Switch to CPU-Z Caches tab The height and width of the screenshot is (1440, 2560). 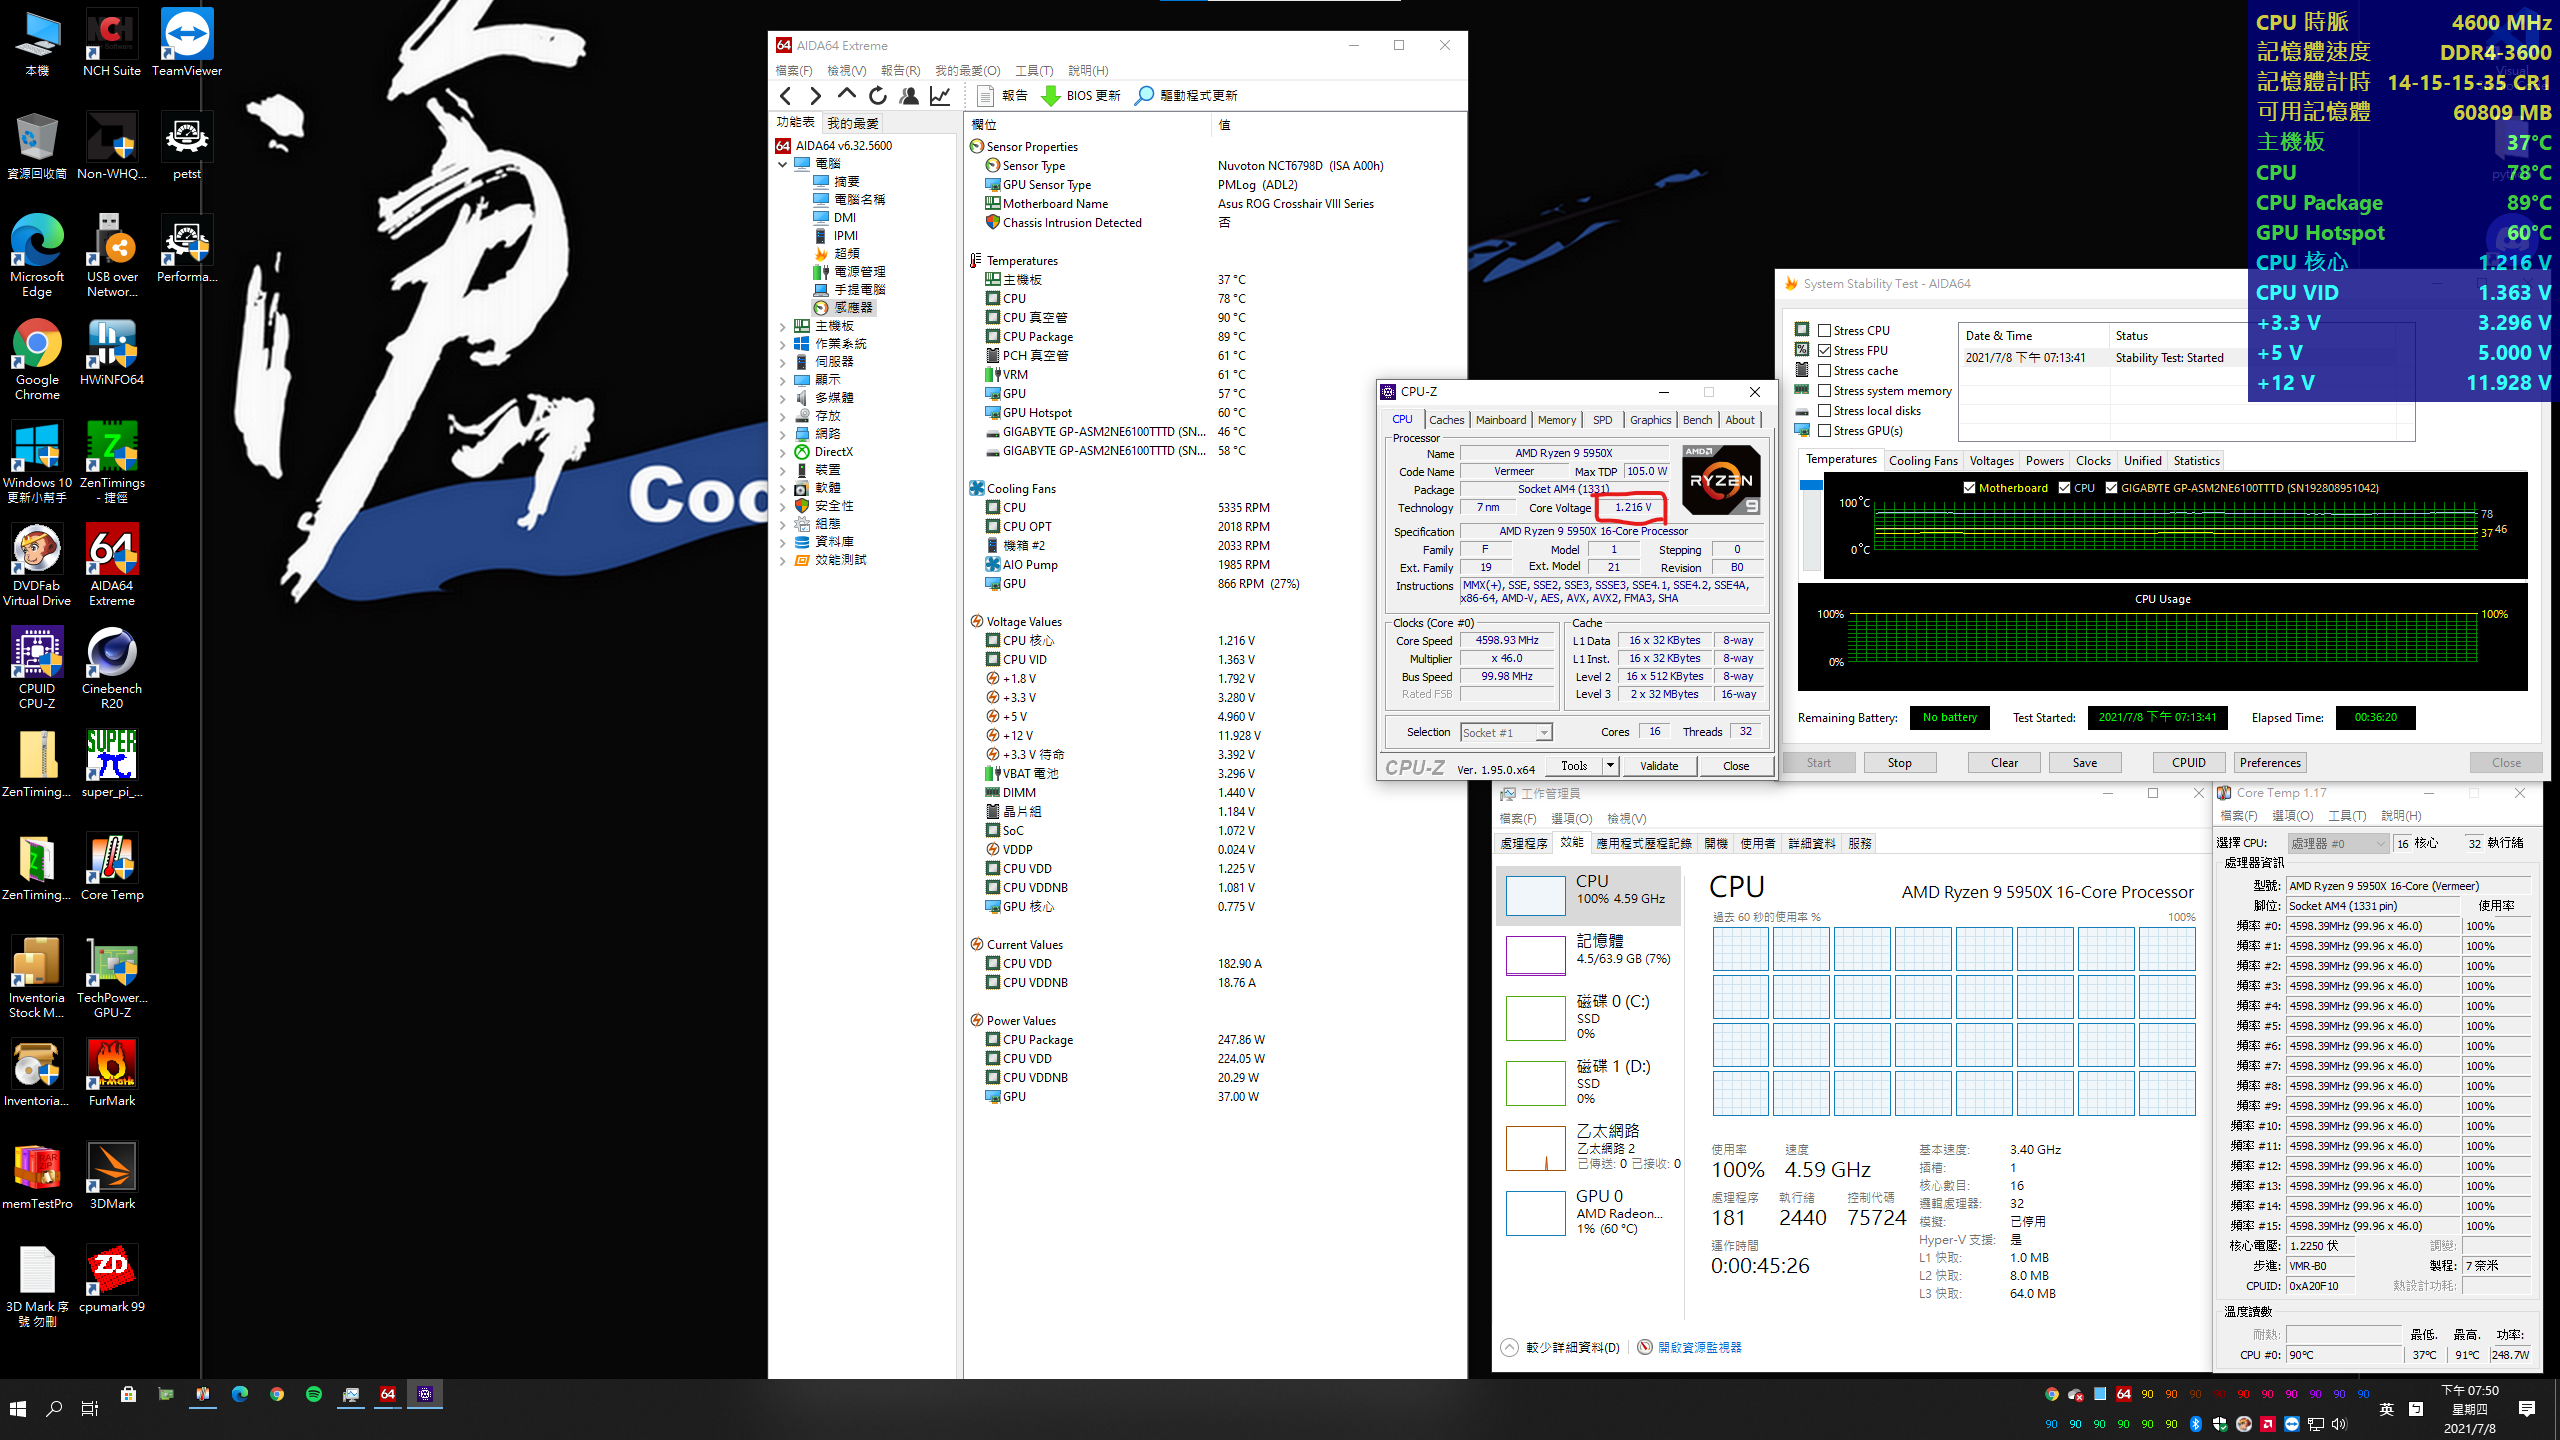pos(1446,420)
